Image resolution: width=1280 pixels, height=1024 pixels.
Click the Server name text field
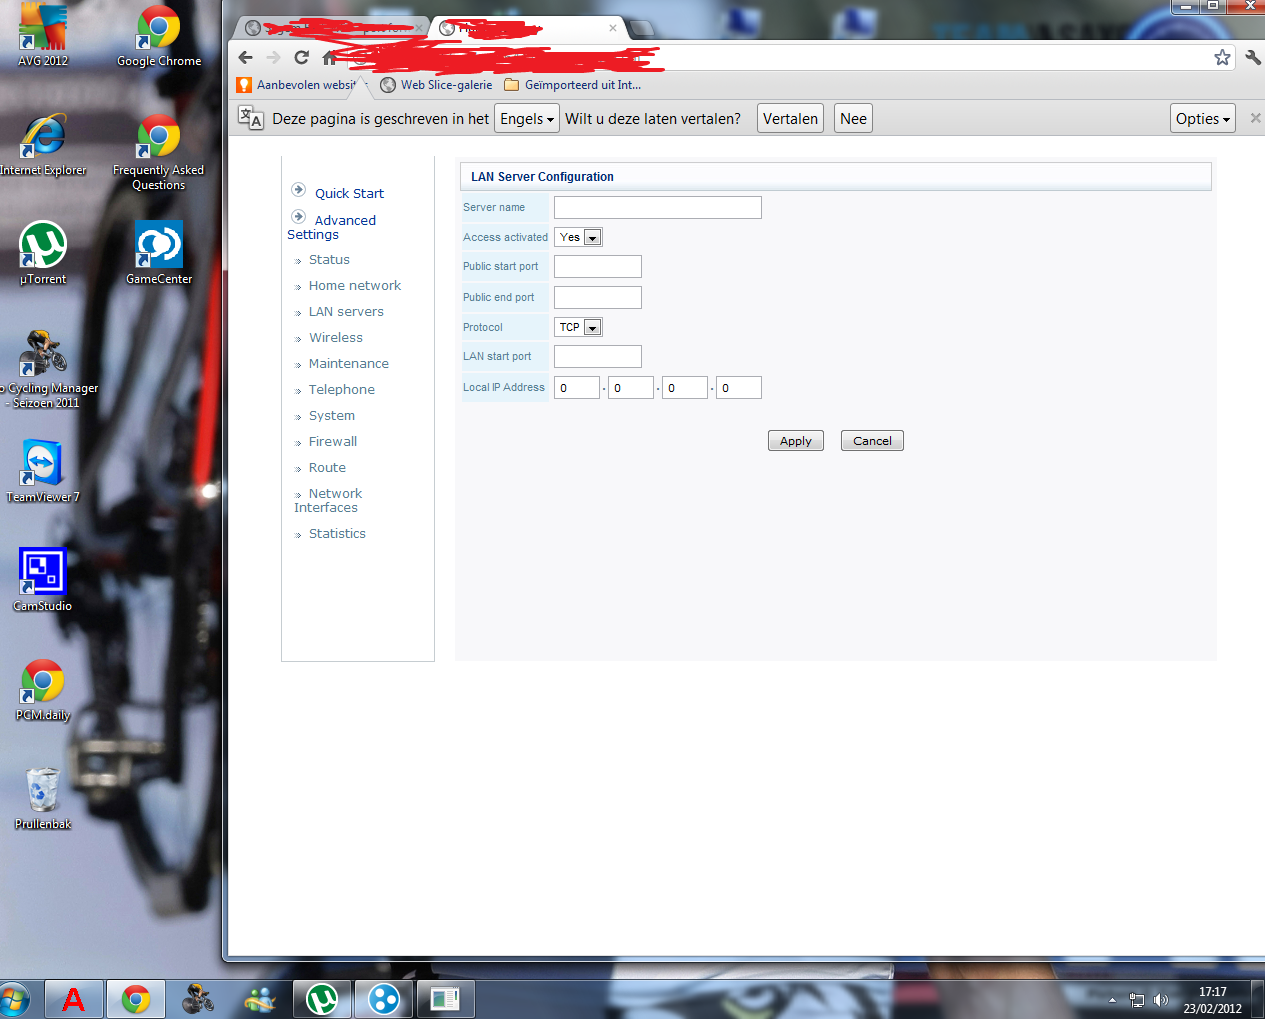click(x=657, y=208)
